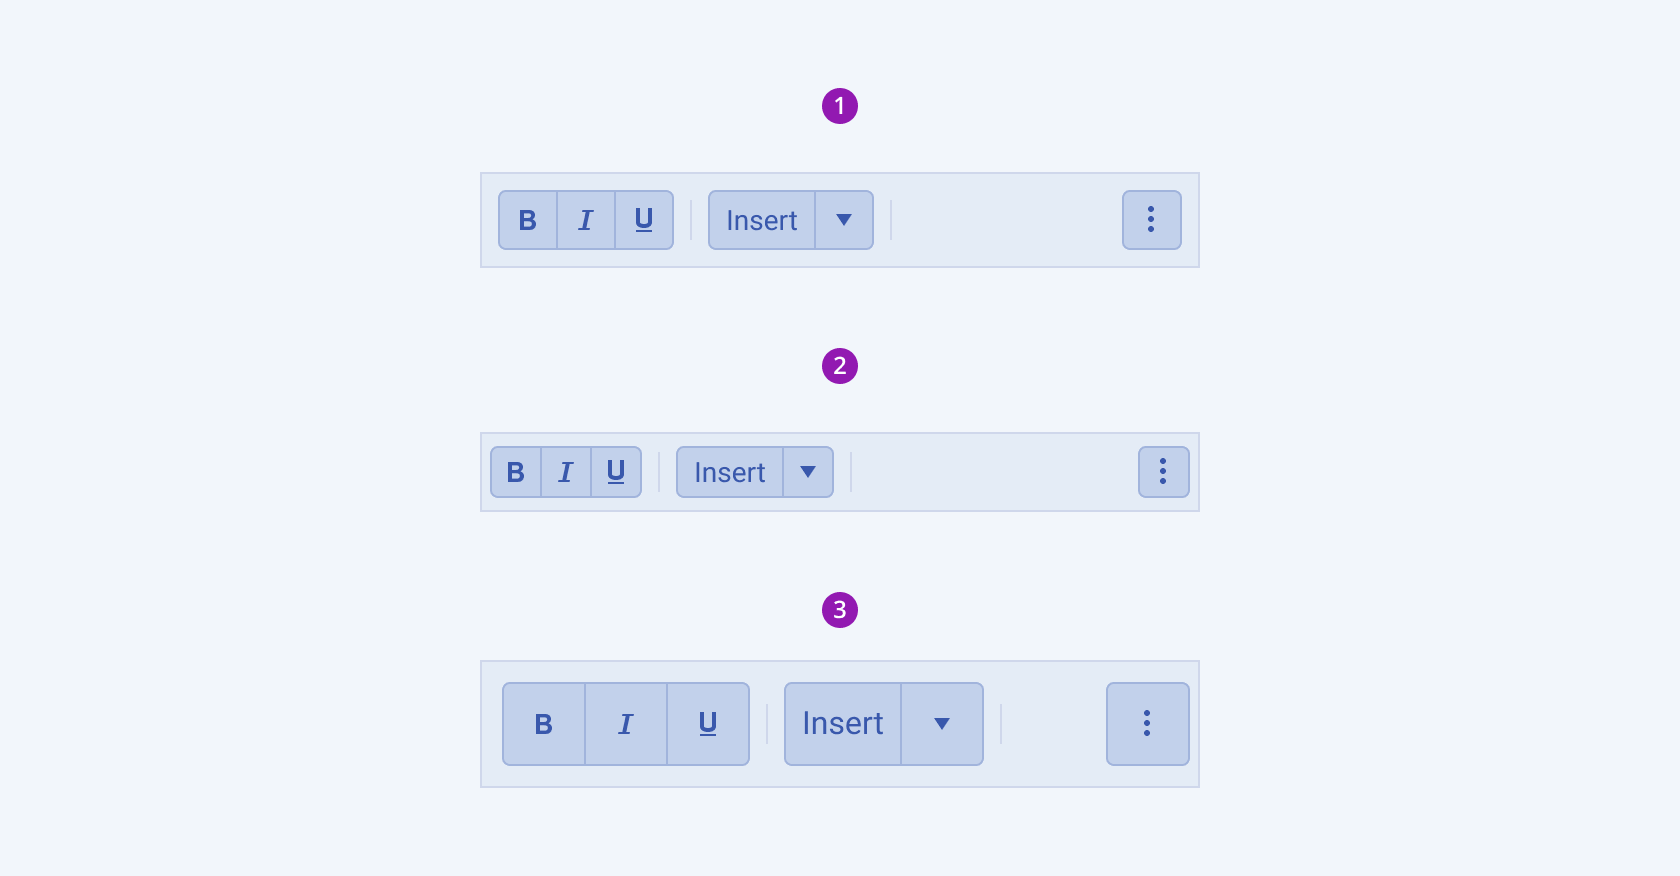The image size is (1680, 876).
Task: Toggle underline in toolbar 3
Action: pos(707,723)
